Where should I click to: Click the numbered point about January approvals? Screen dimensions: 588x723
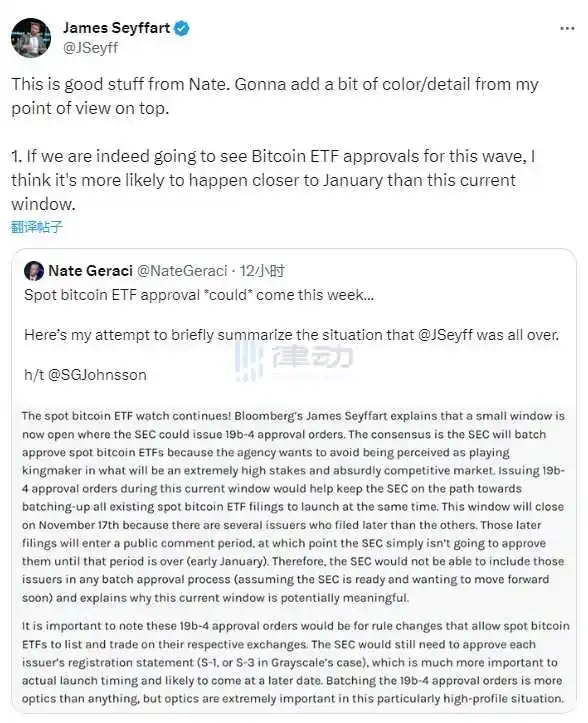(x=273, y=180)
